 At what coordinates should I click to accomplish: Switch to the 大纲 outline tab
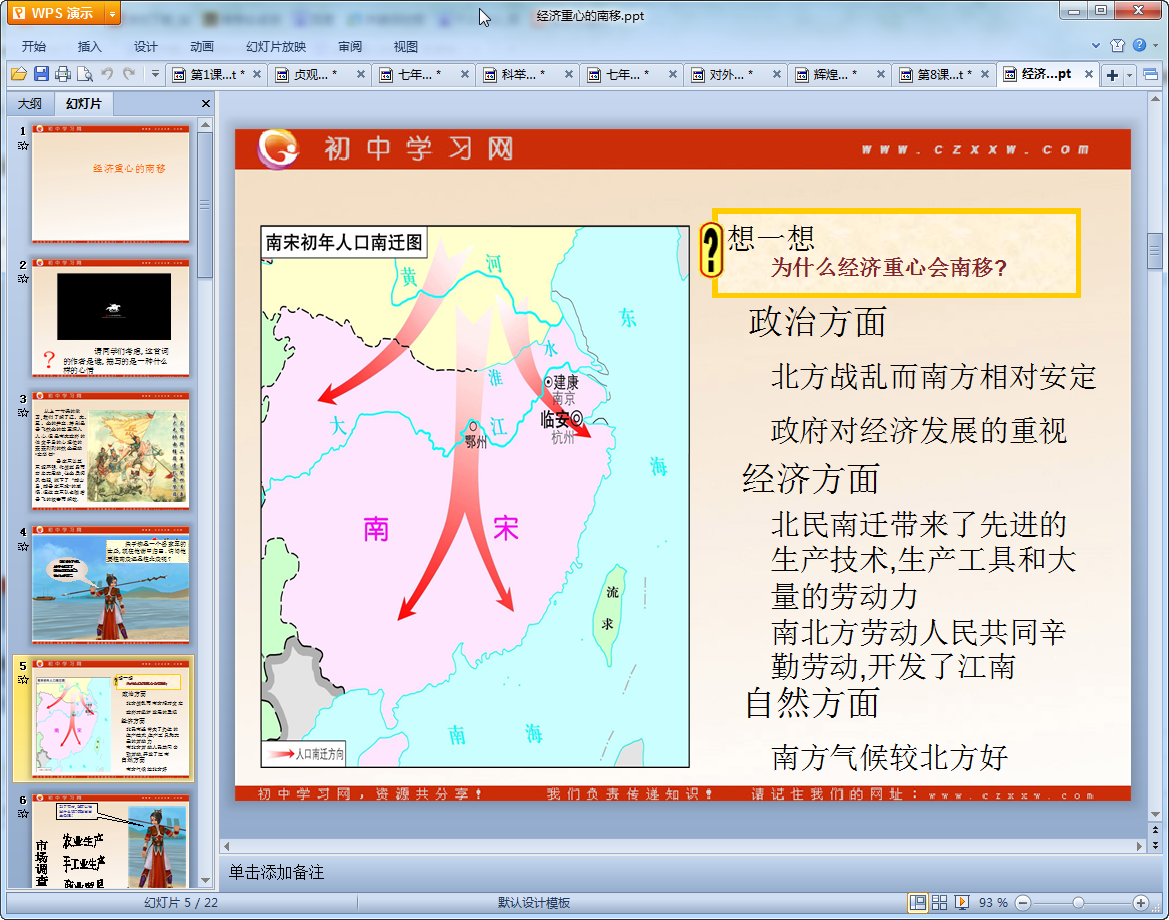point(30,104)
